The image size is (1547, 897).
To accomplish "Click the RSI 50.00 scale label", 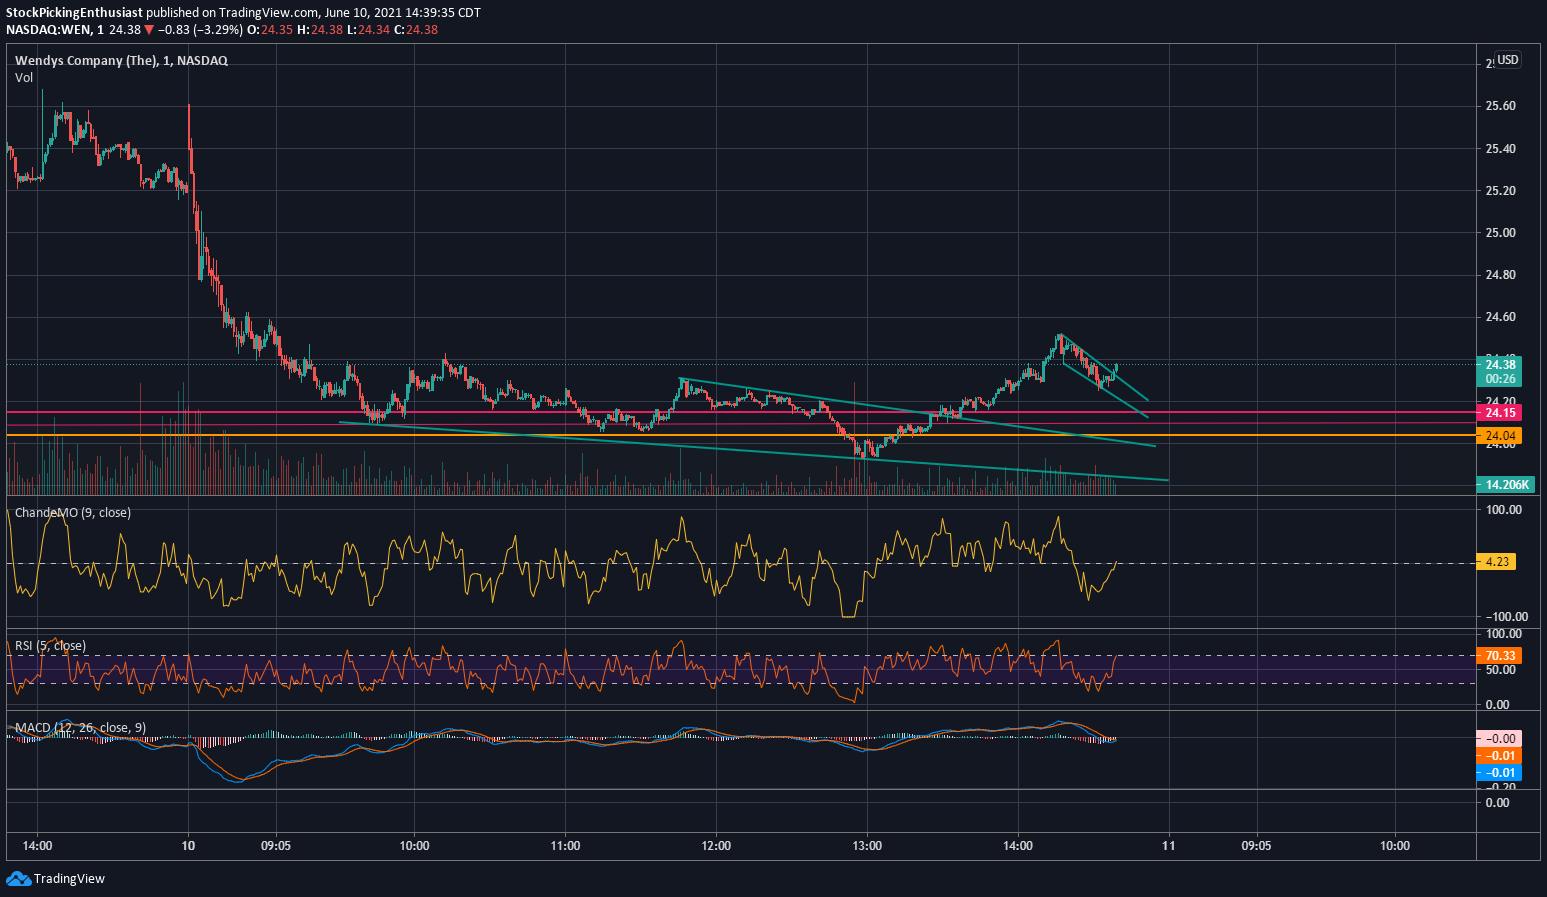I will coord(1499,670).
